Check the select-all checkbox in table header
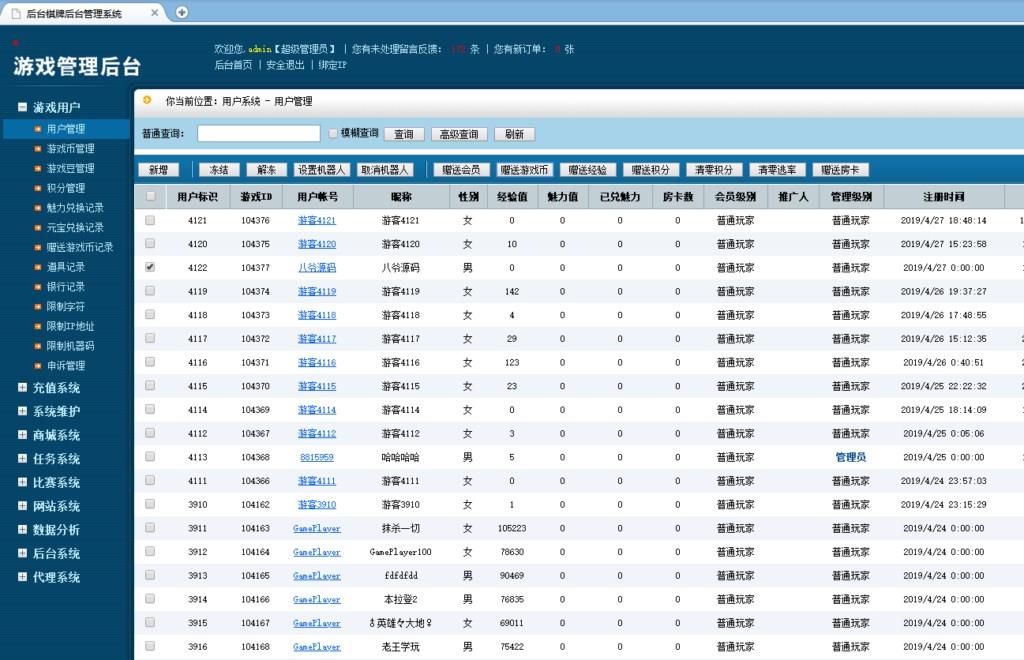The image size is (1024, 660). tap(151, 196)
